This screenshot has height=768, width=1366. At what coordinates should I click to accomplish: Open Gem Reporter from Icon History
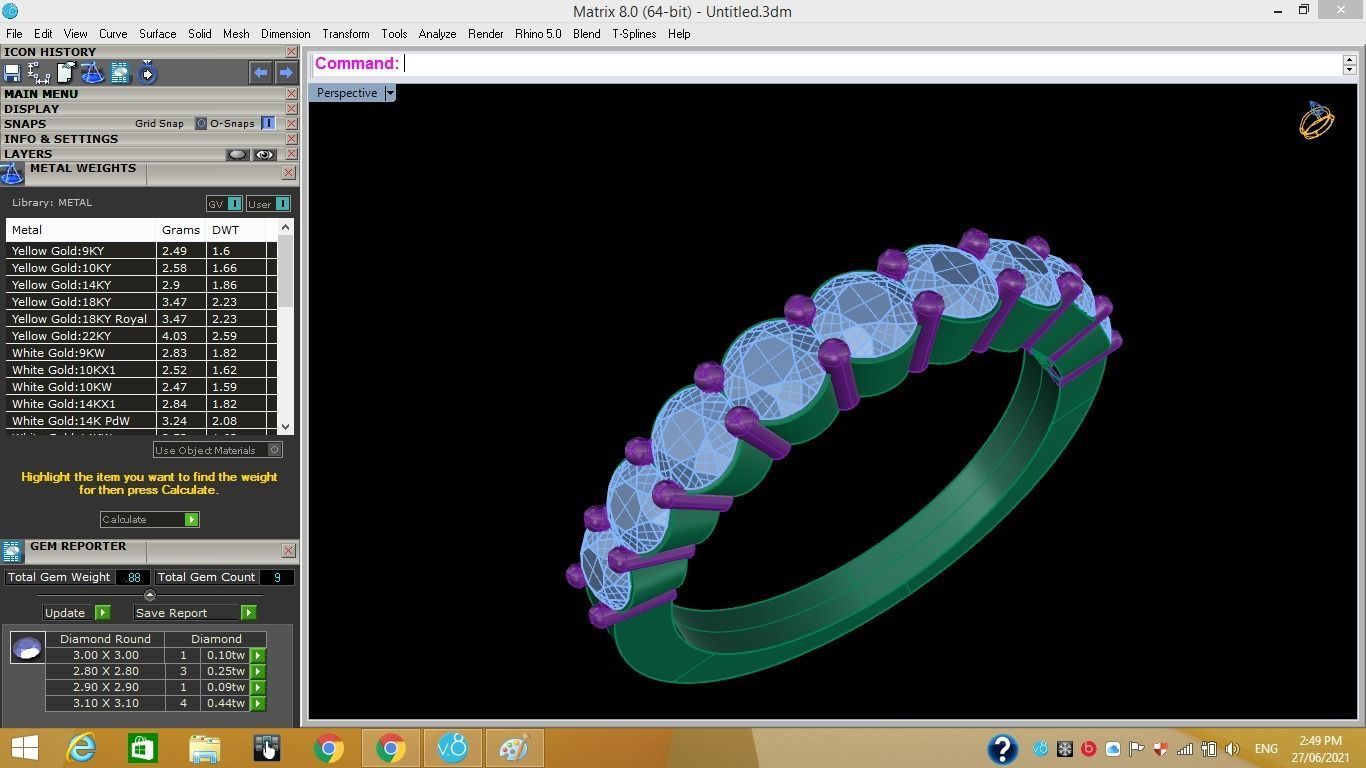(120, 73)
